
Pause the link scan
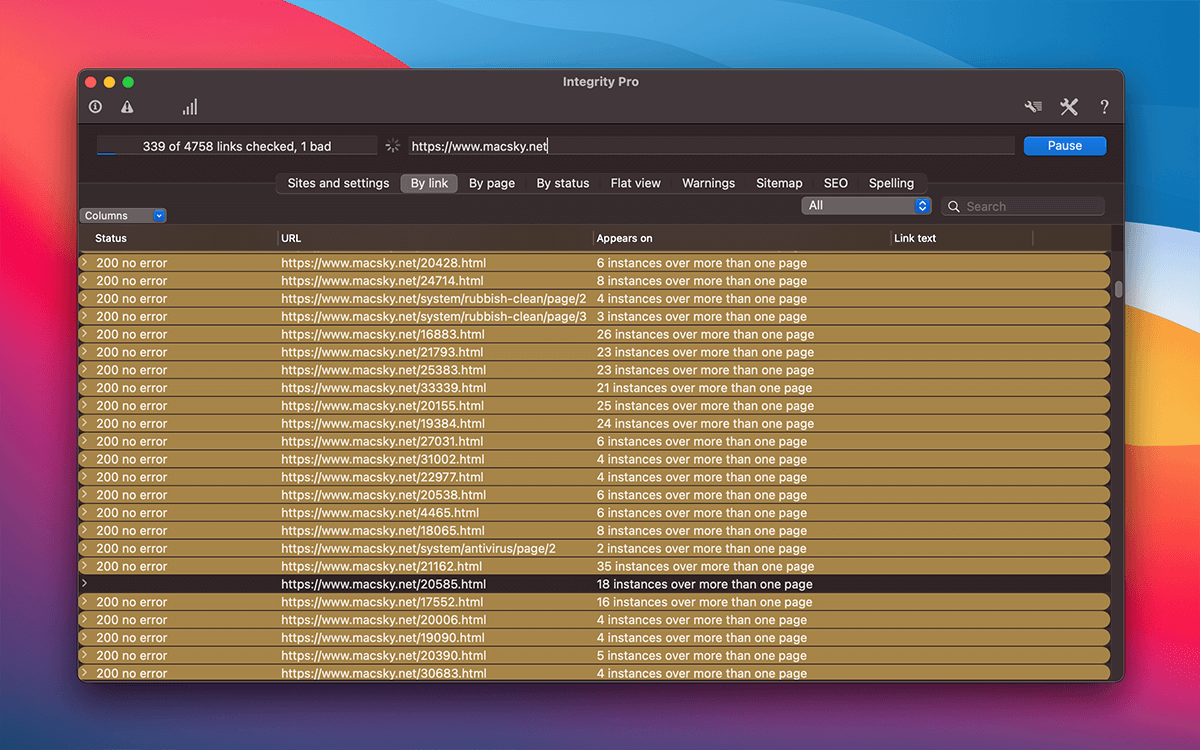point(1065,146)
